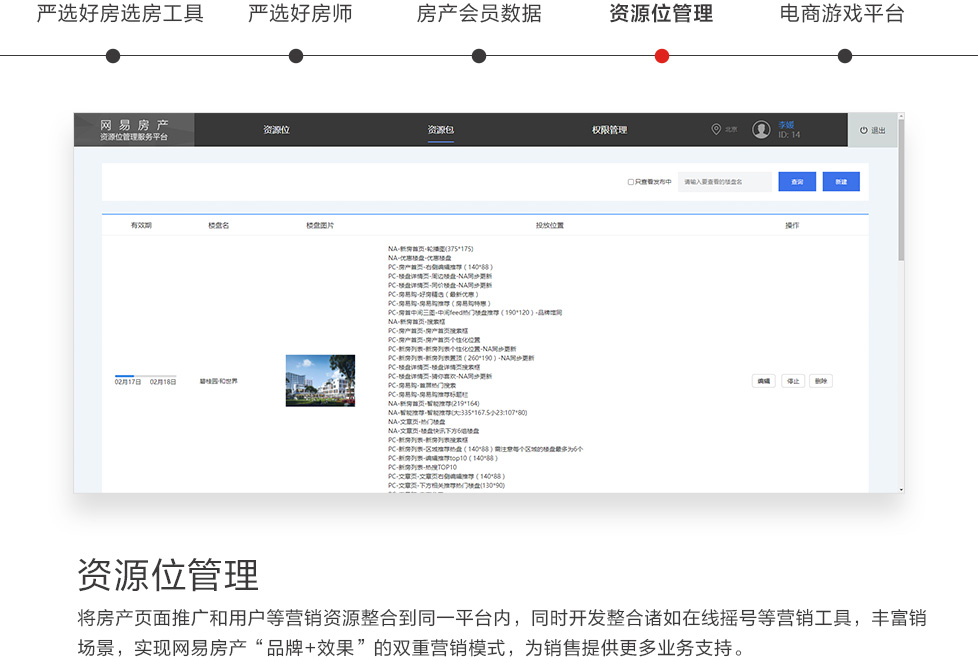Viewport: 979px width, 660px height.
Task: Click the row PC-文章页-文章页右侧编辑推荐（140*88）
Action: point(446,476)
